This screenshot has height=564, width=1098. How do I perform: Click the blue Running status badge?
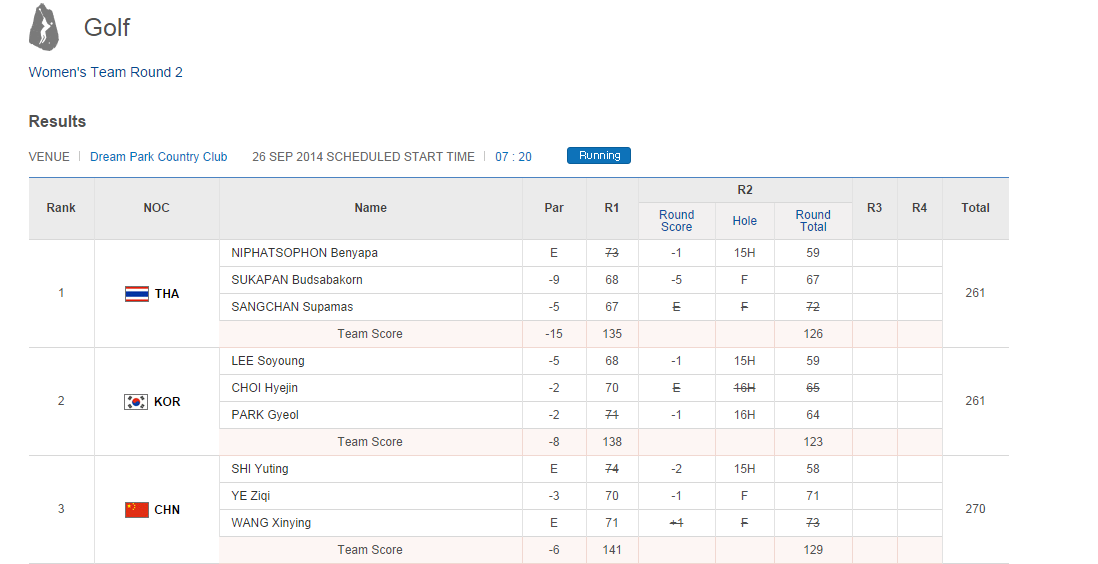(598, 156)
